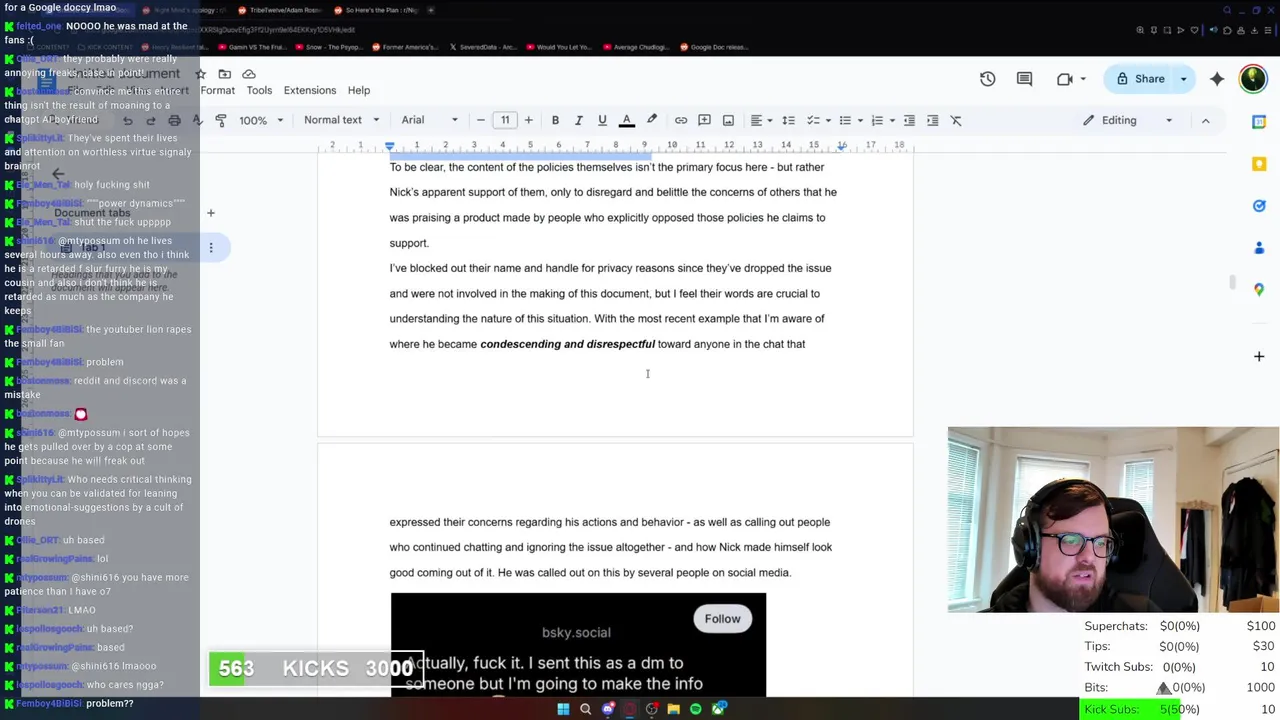Star the document
1280x720 pixels.
tap(201, 74)
